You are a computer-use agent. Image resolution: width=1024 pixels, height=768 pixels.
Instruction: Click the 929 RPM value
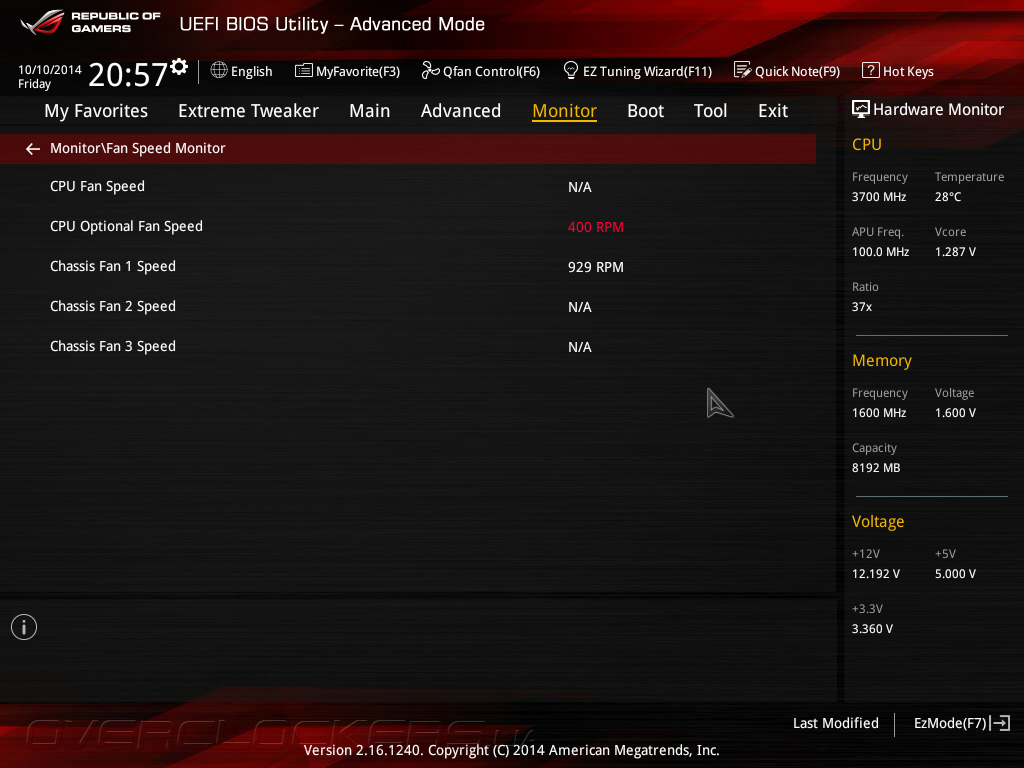click(596, 267)
